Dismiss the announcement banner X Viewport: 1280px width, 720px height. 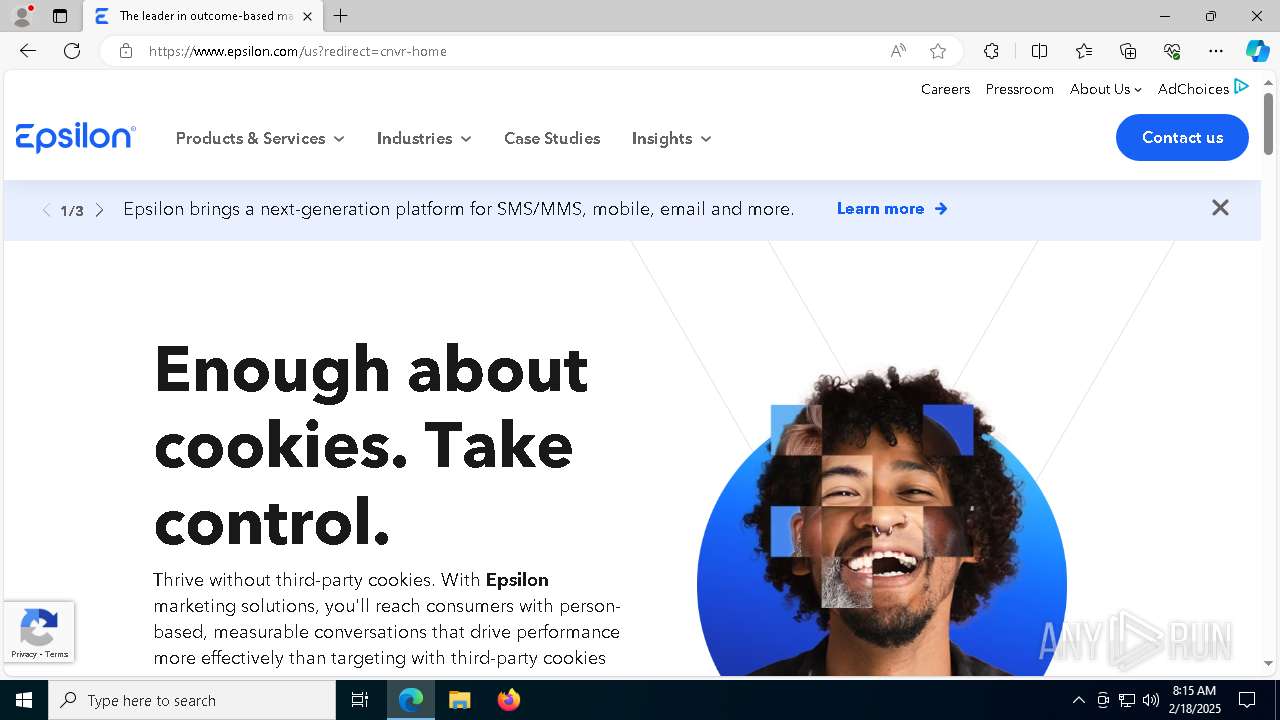1220,207
